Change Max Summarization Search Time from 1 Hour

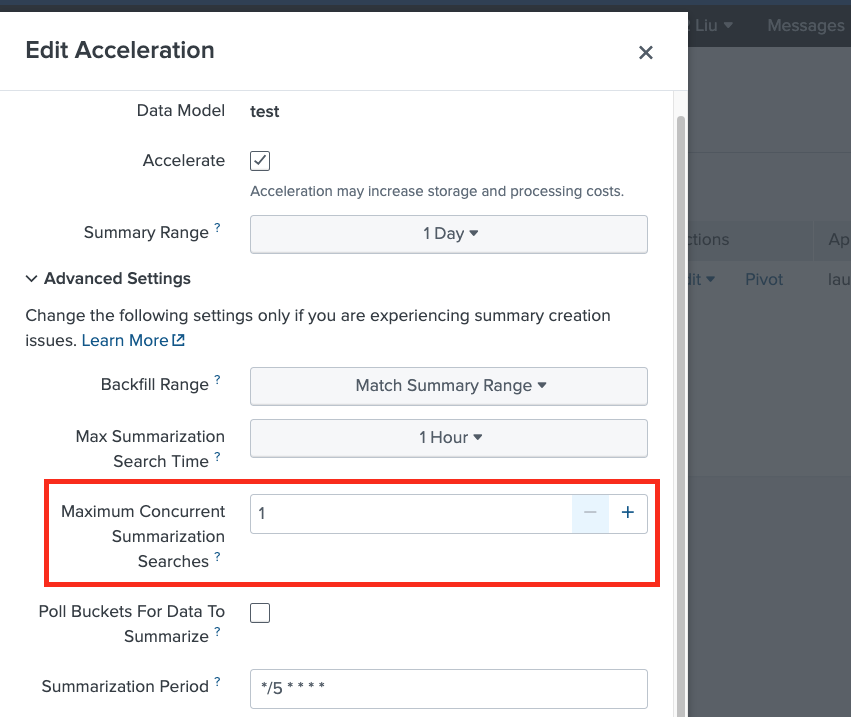click(x=448, y=437)
